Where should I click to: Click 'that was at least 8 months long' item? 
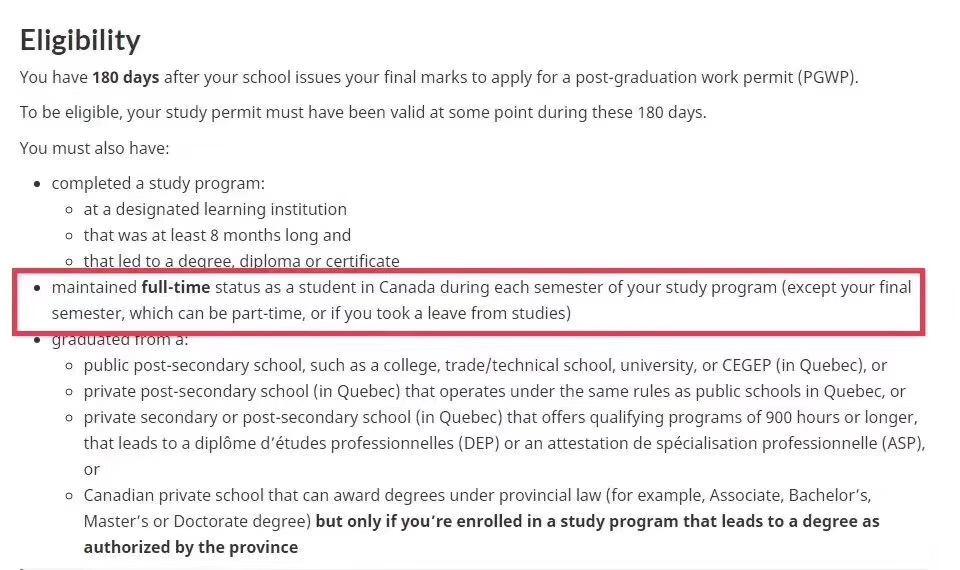pos(217,236)
